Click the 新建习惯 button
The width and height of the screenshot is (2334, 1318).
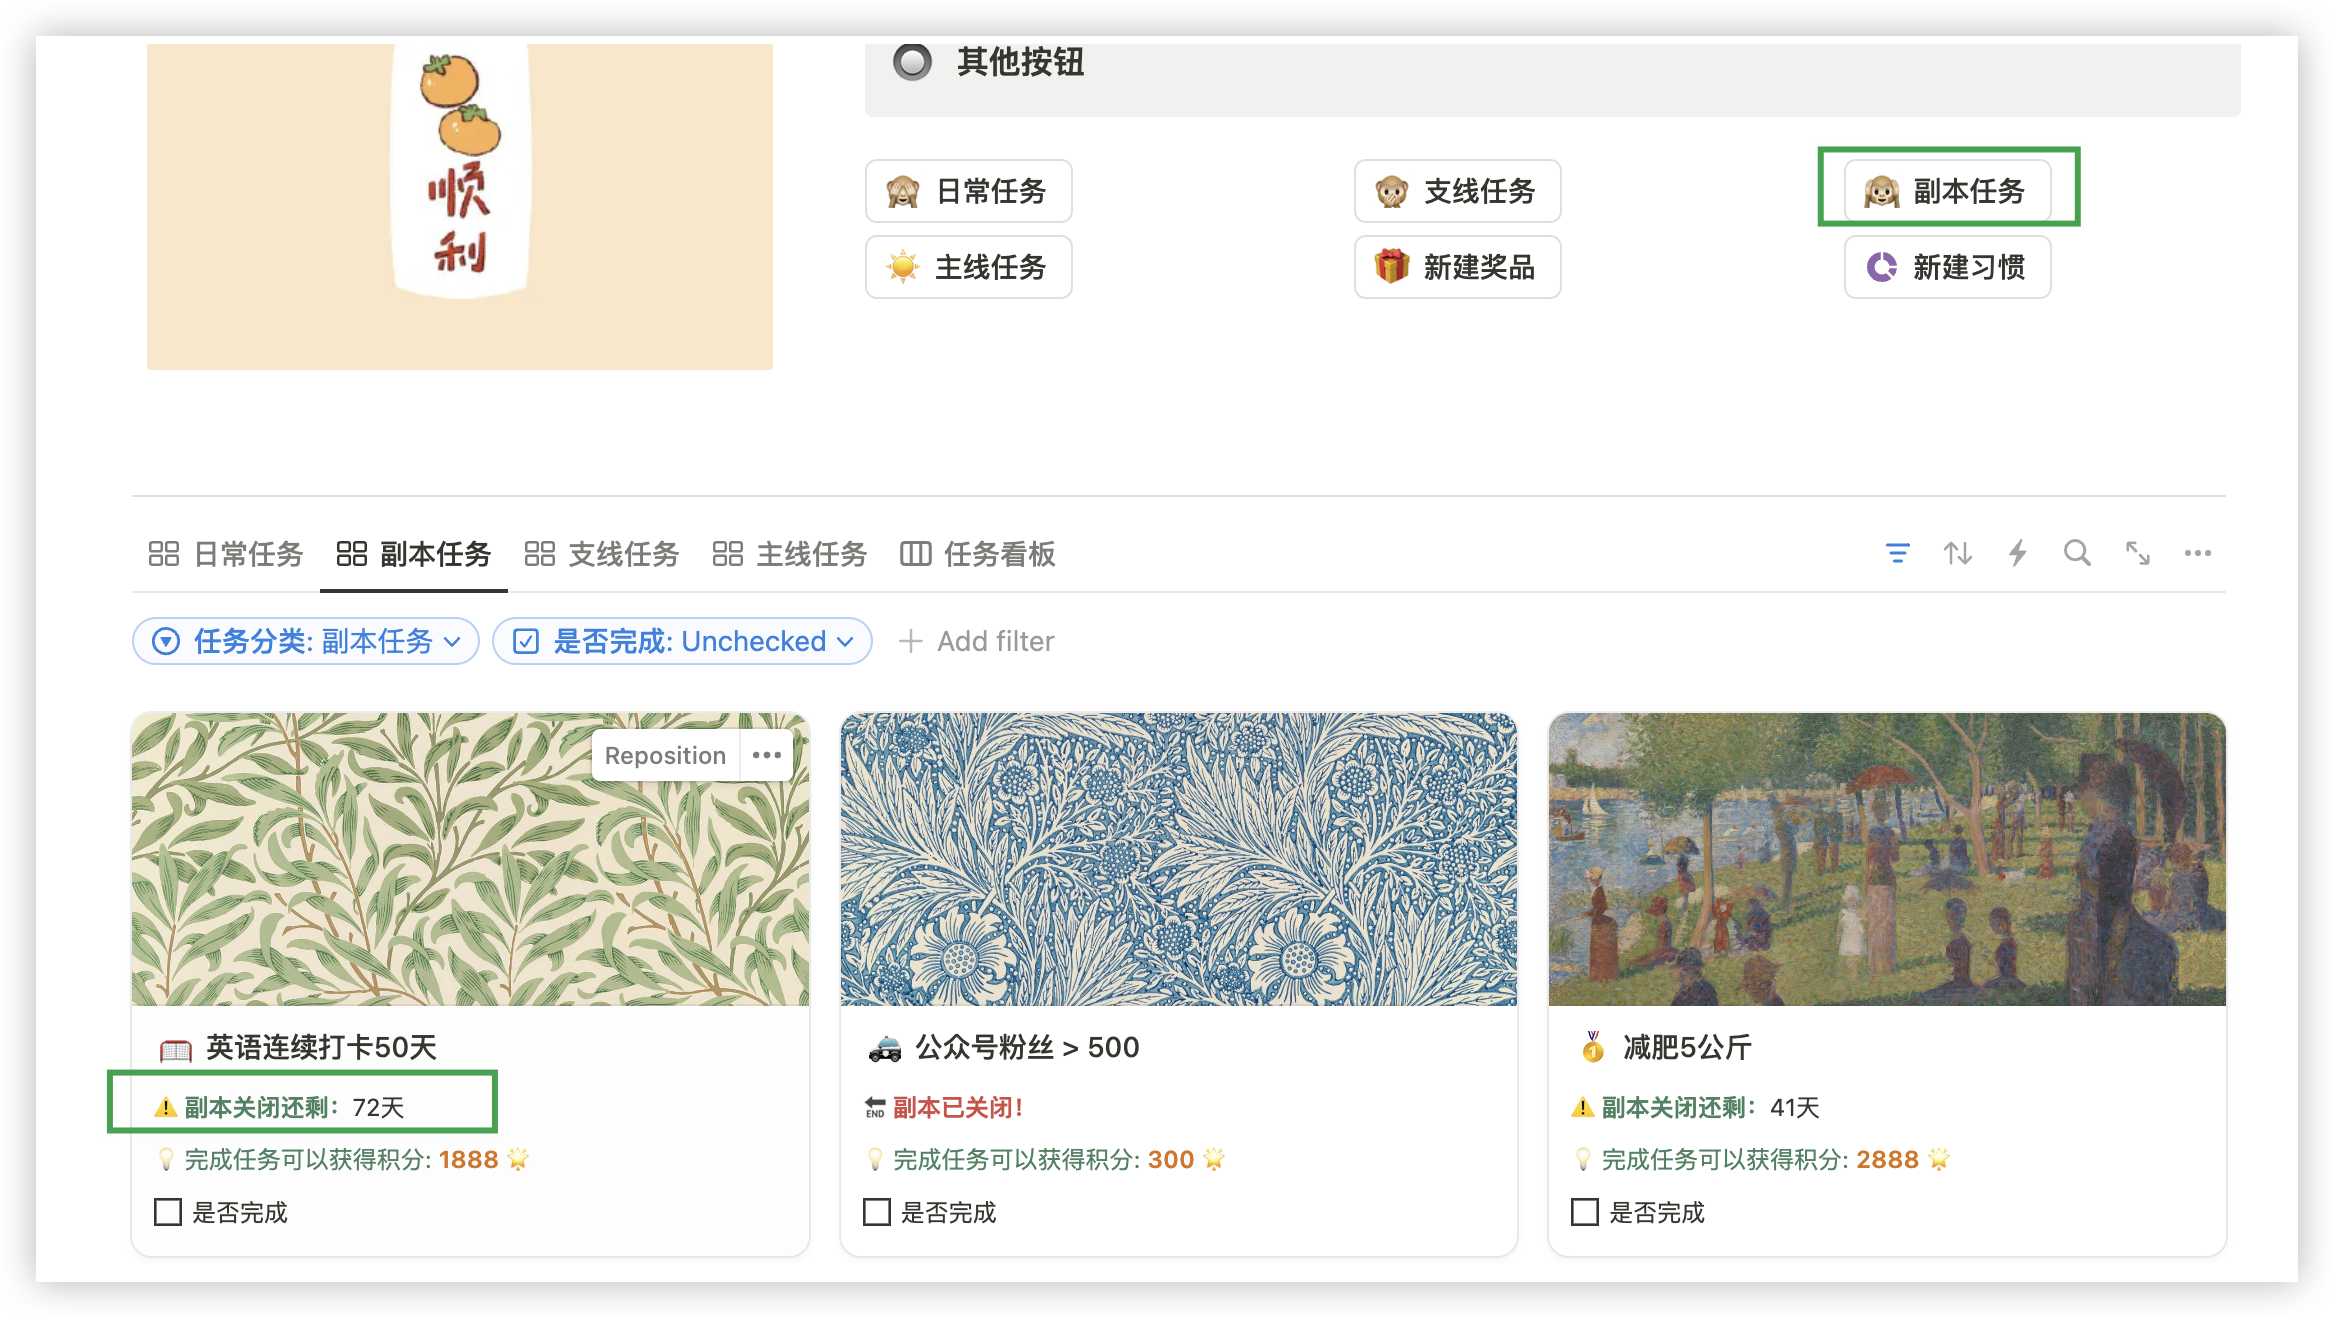point(1946,267)
